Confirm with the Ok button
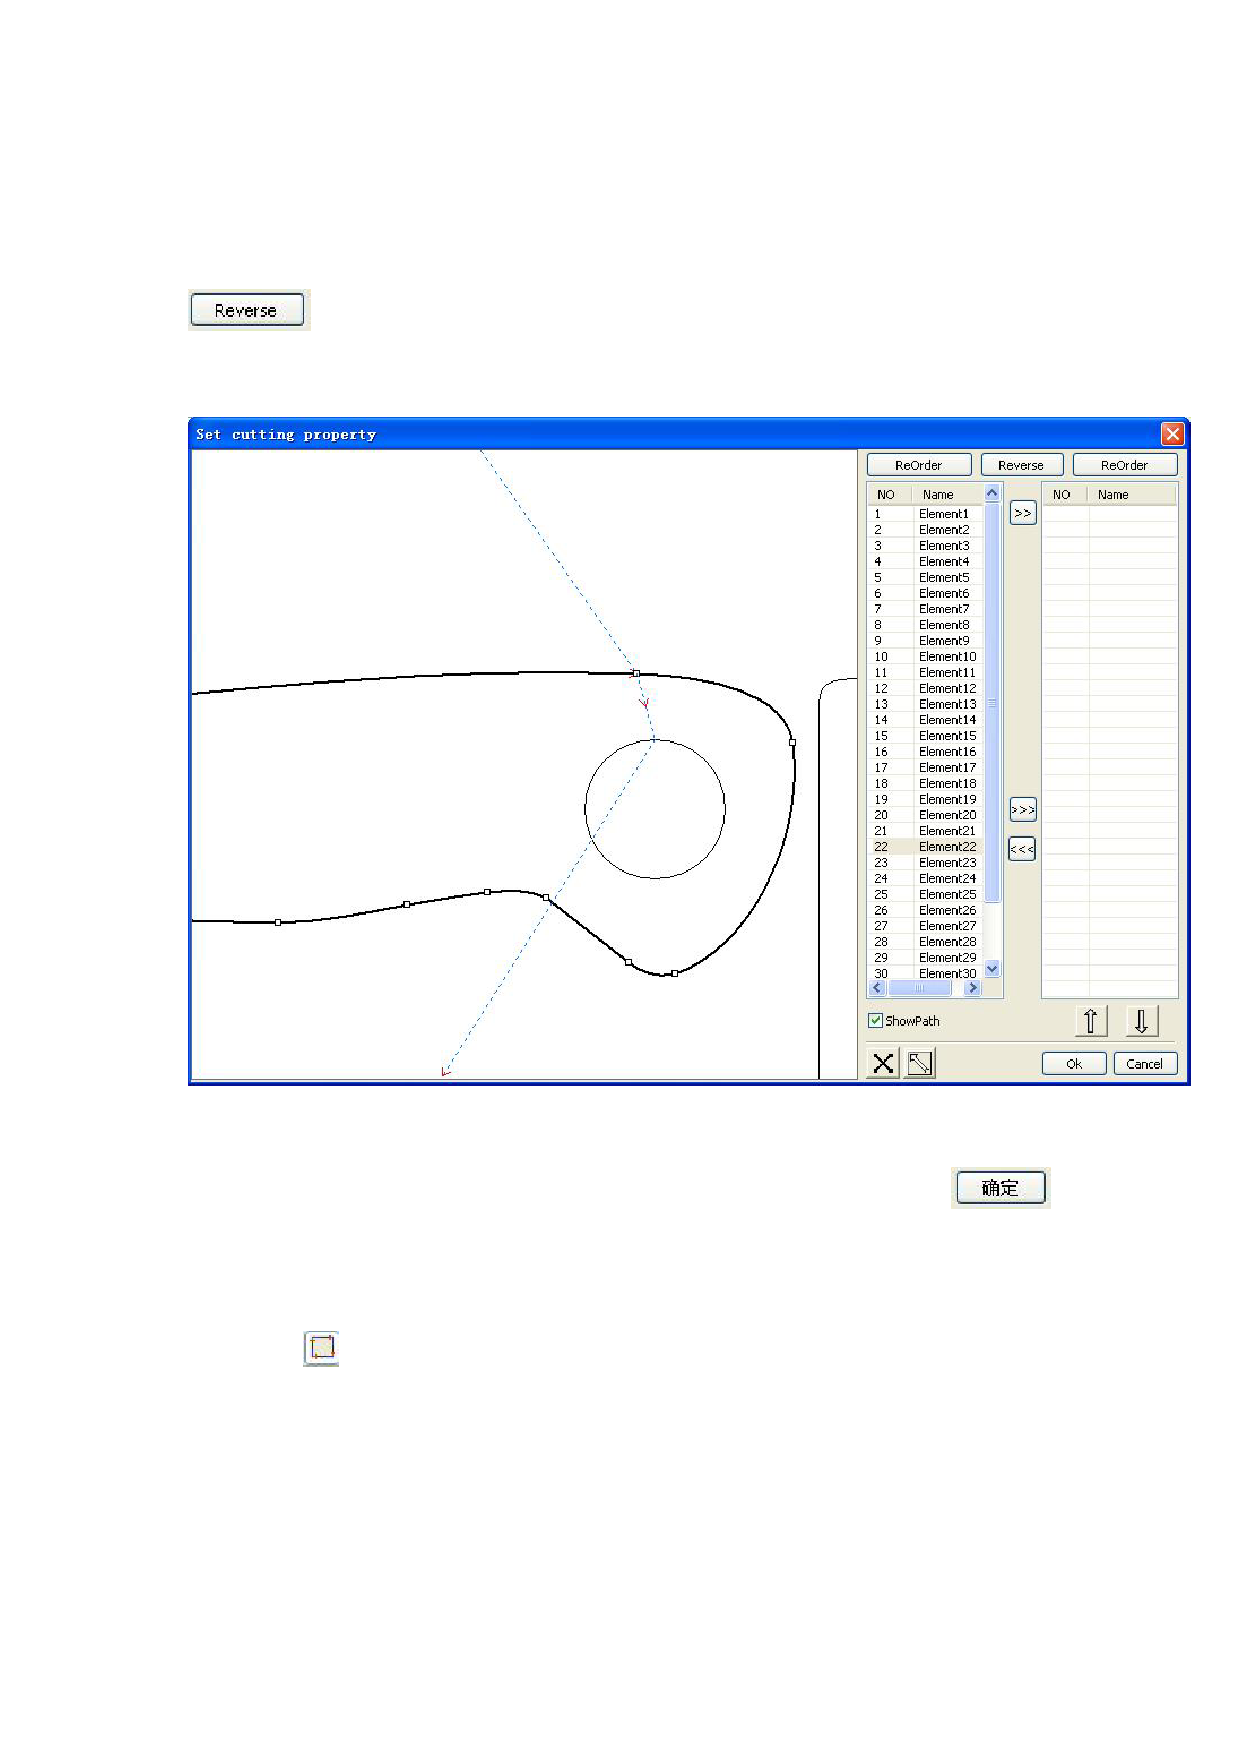This screenshot has height=1754, width=1240. click(1074, 1064)
